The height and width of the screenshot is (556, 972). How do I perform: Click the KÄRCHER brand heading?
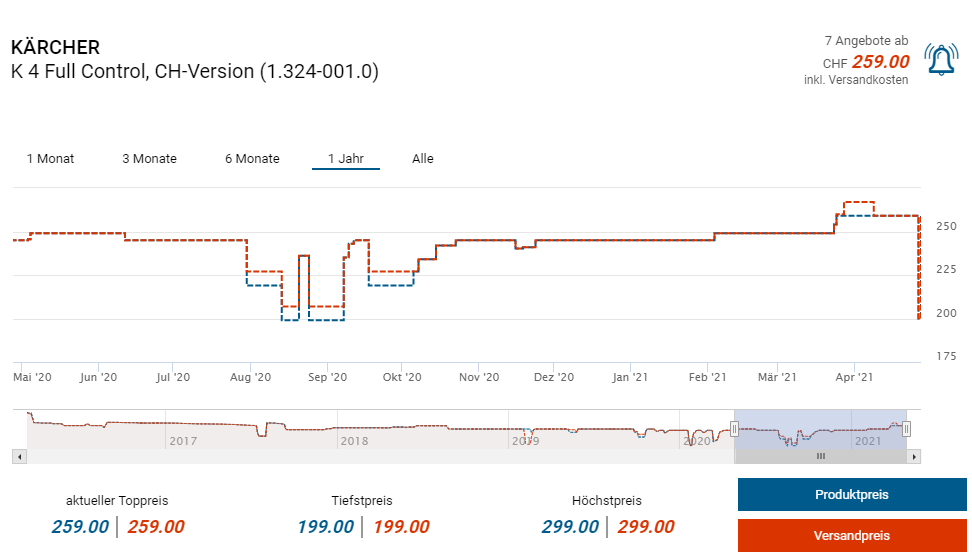[55, 47]
